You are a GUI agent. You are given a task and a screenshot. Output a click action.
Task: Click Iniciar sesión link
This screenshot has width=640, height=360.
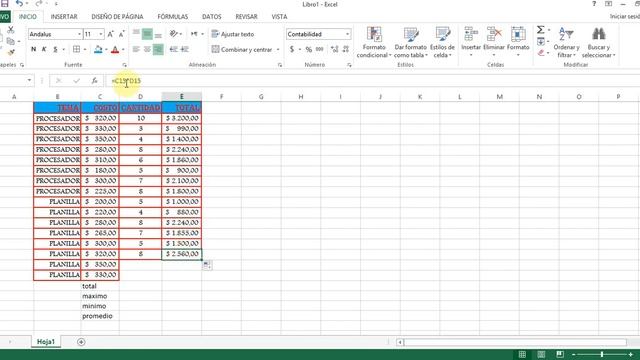tap(624, 17)
